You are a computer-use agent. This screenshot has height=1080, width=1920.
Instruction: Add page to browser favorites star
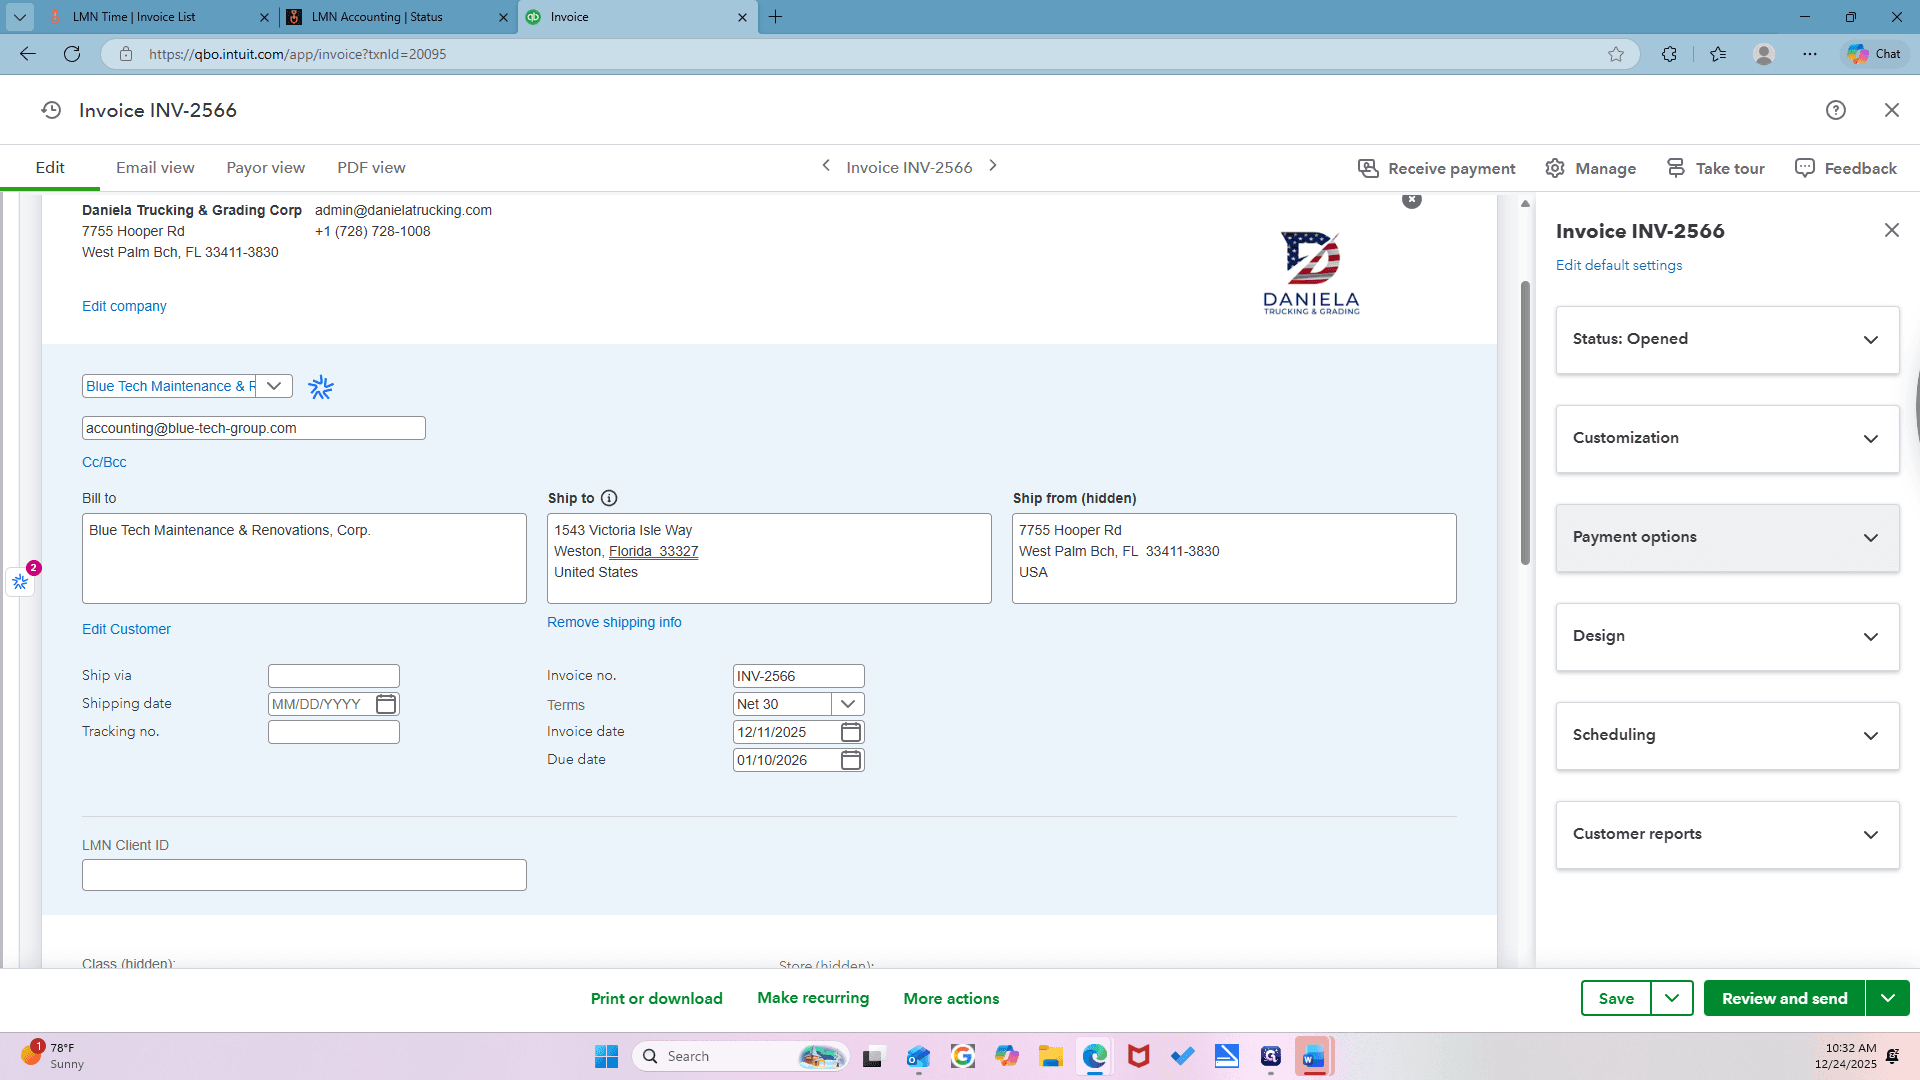click(1616, 54)
